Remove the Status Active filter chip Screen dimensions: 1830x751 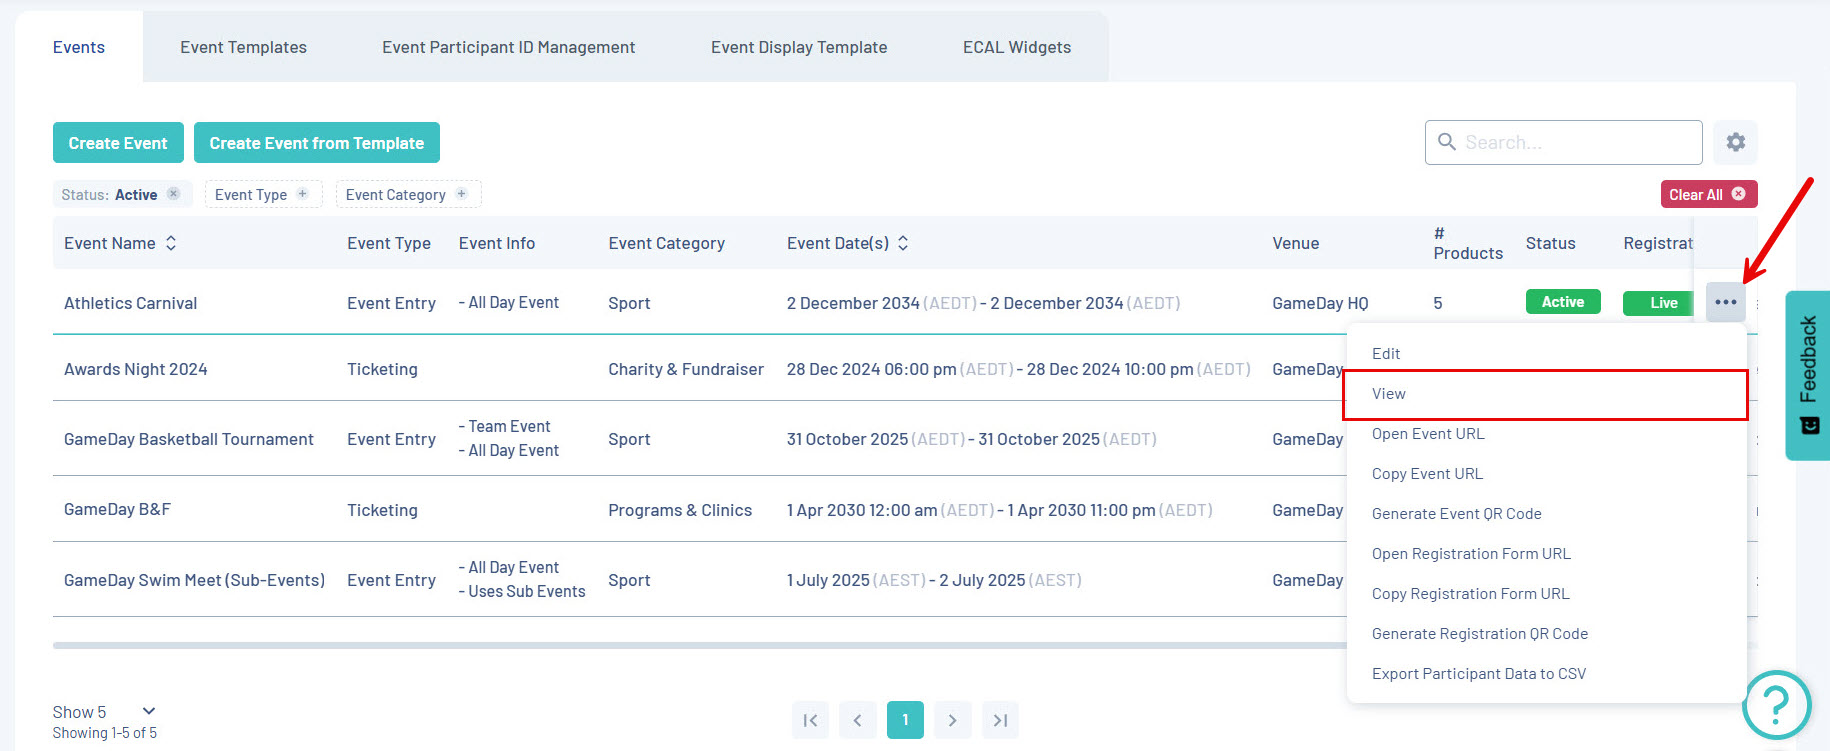(173, 194)
